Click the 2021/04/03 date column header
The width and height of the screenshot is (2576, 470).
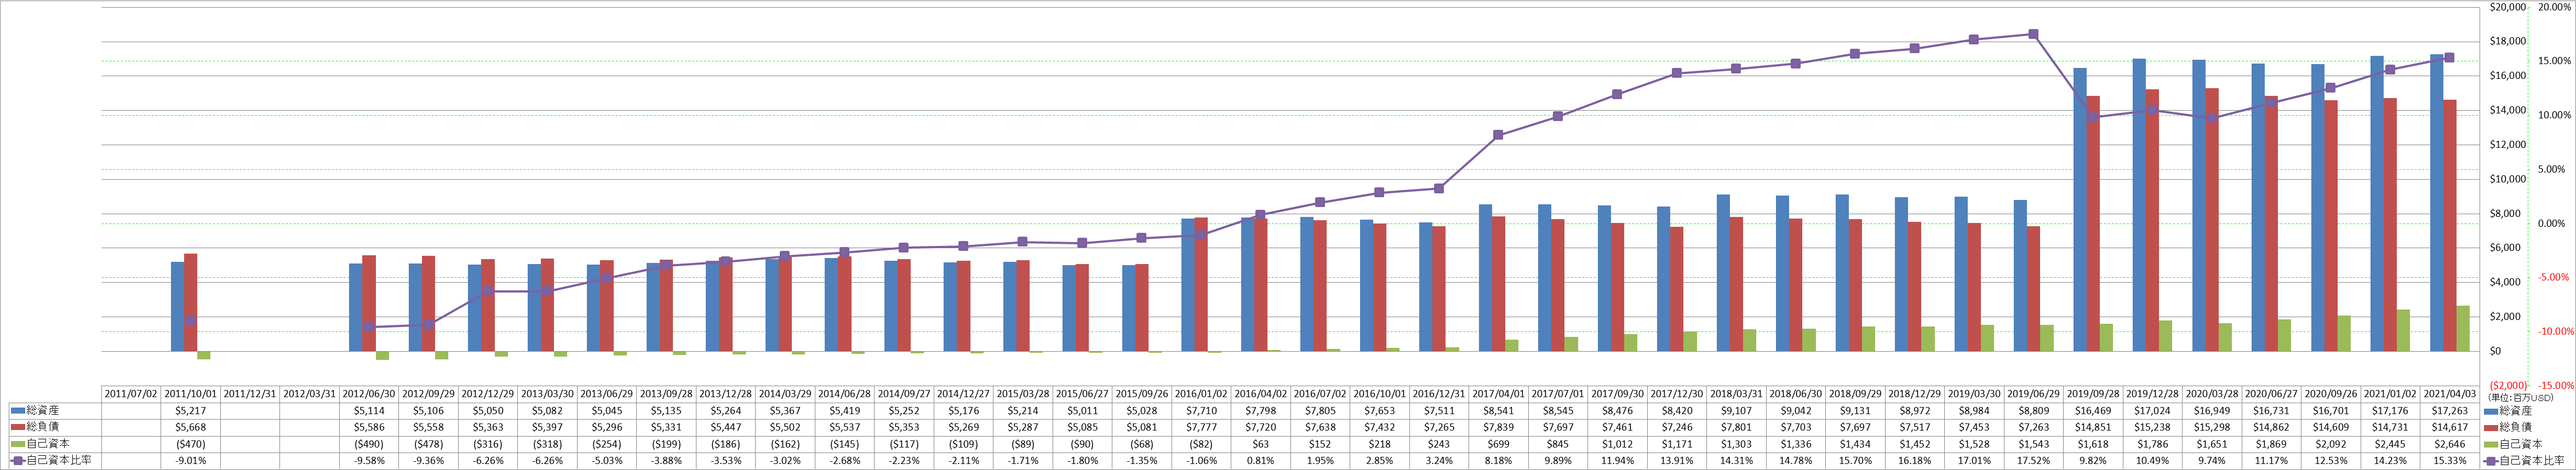2449,394
